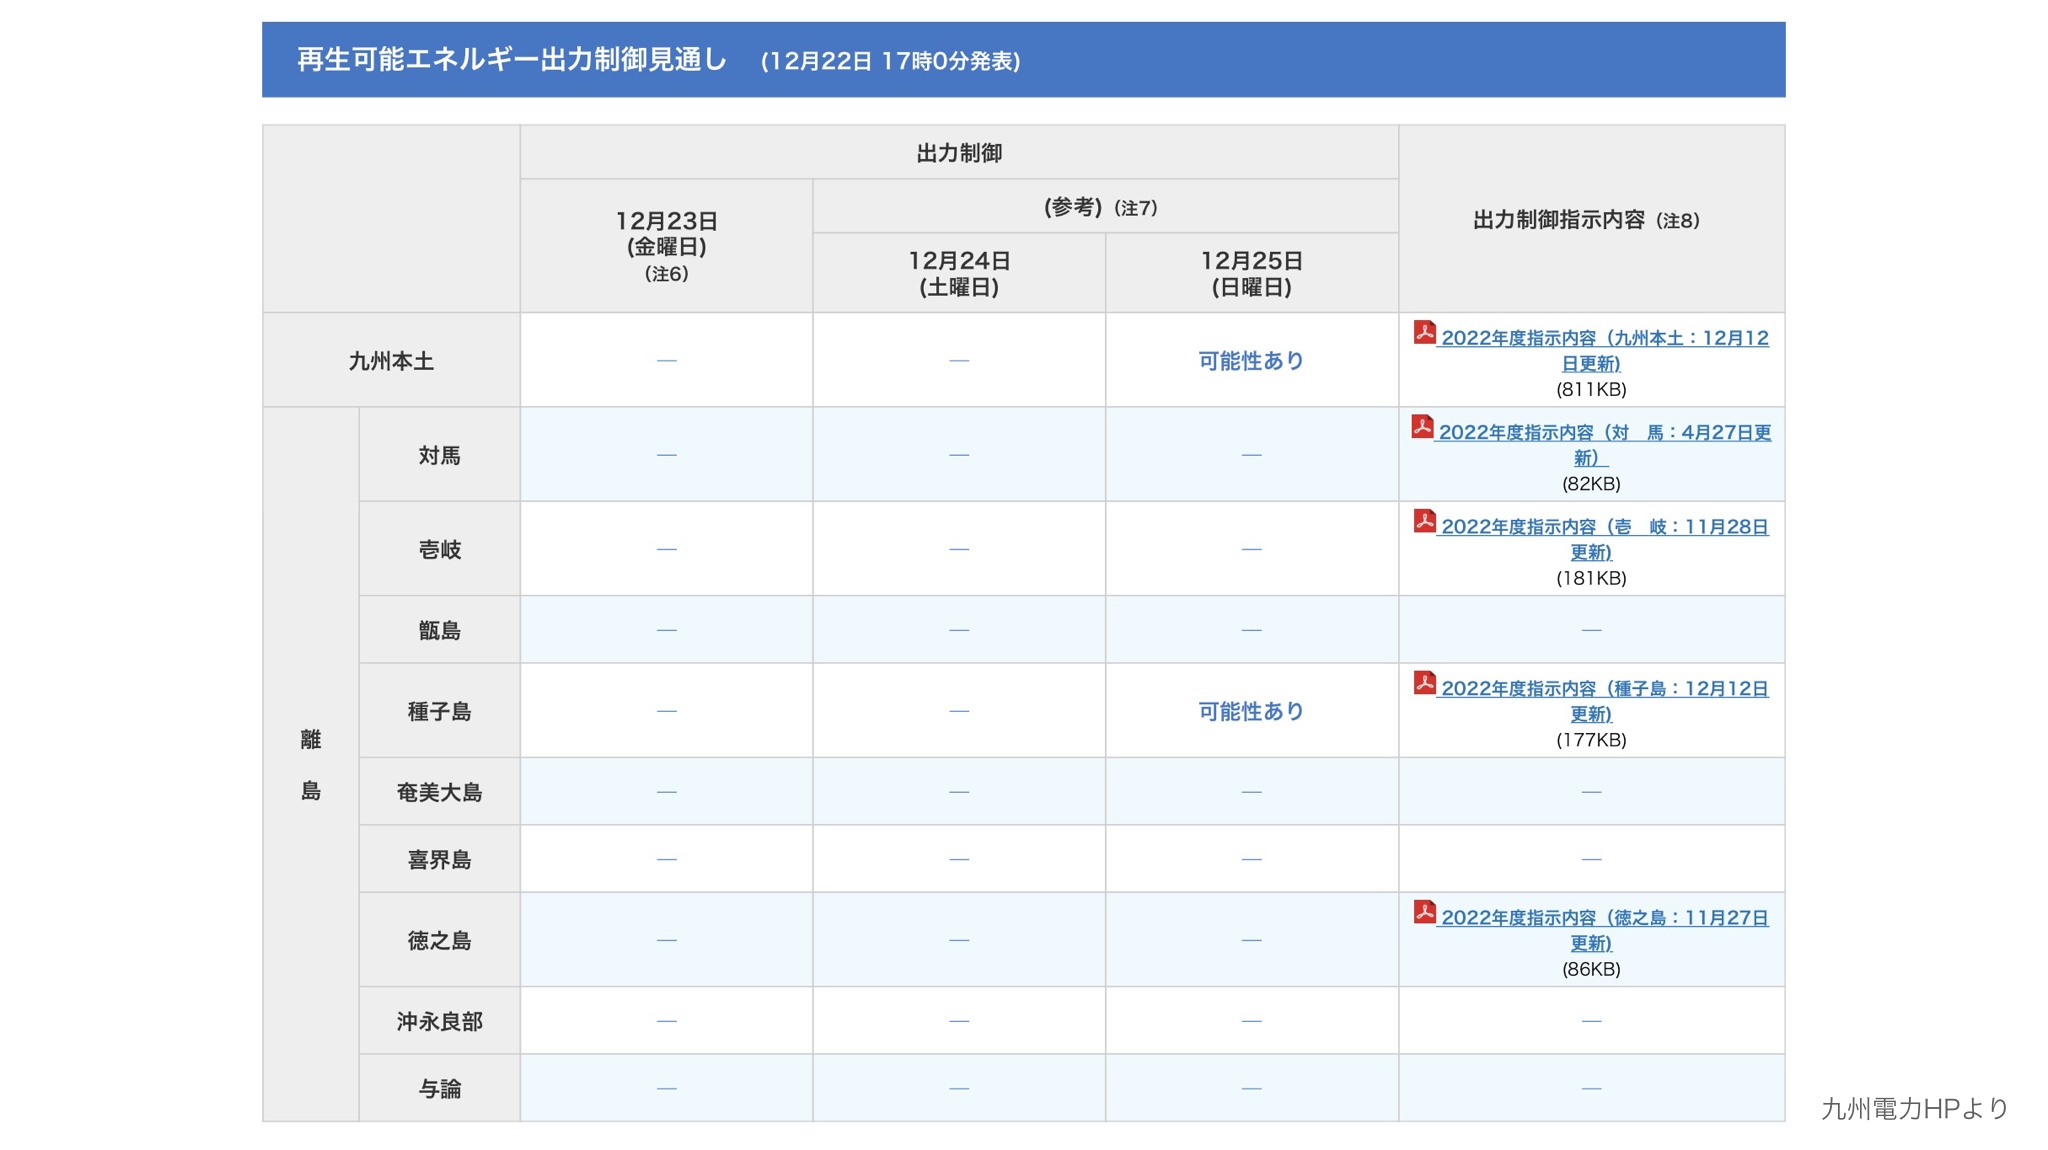
Task: Open 壱岐 11月28日更新 instruction link
Action: 1604,527
